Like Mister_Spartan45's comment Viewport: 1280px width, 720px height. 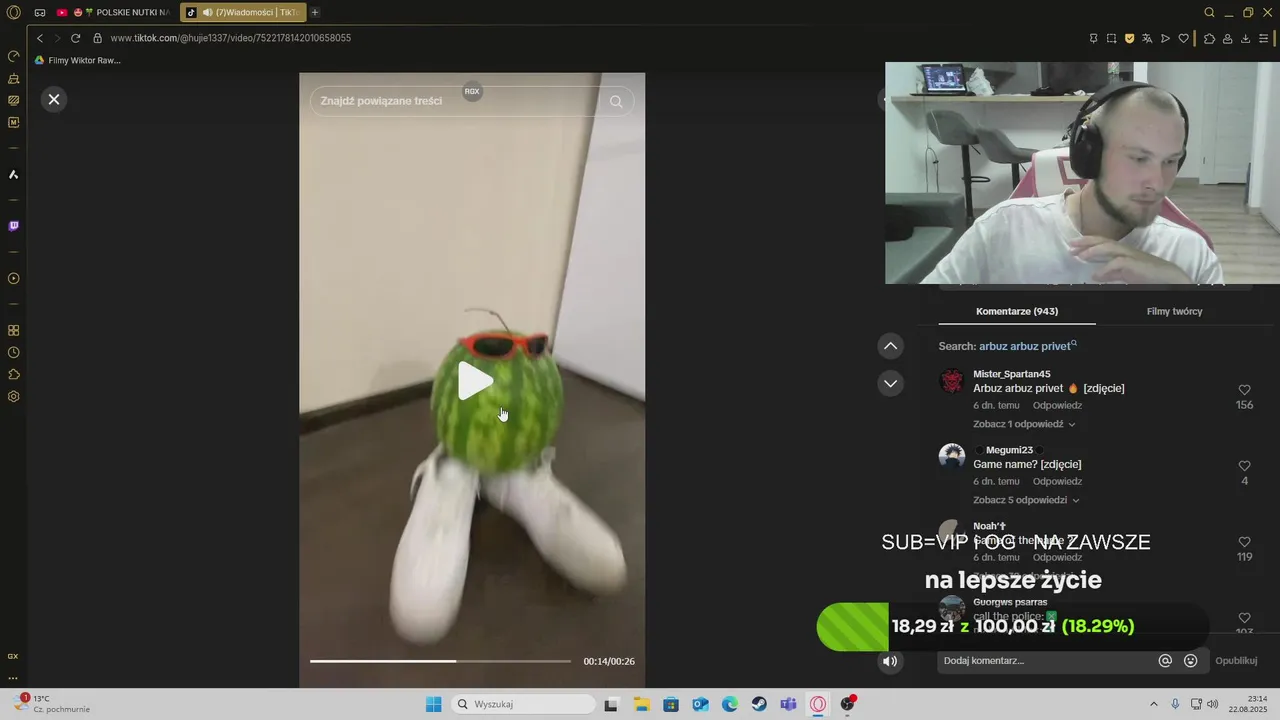(1245, 390)
